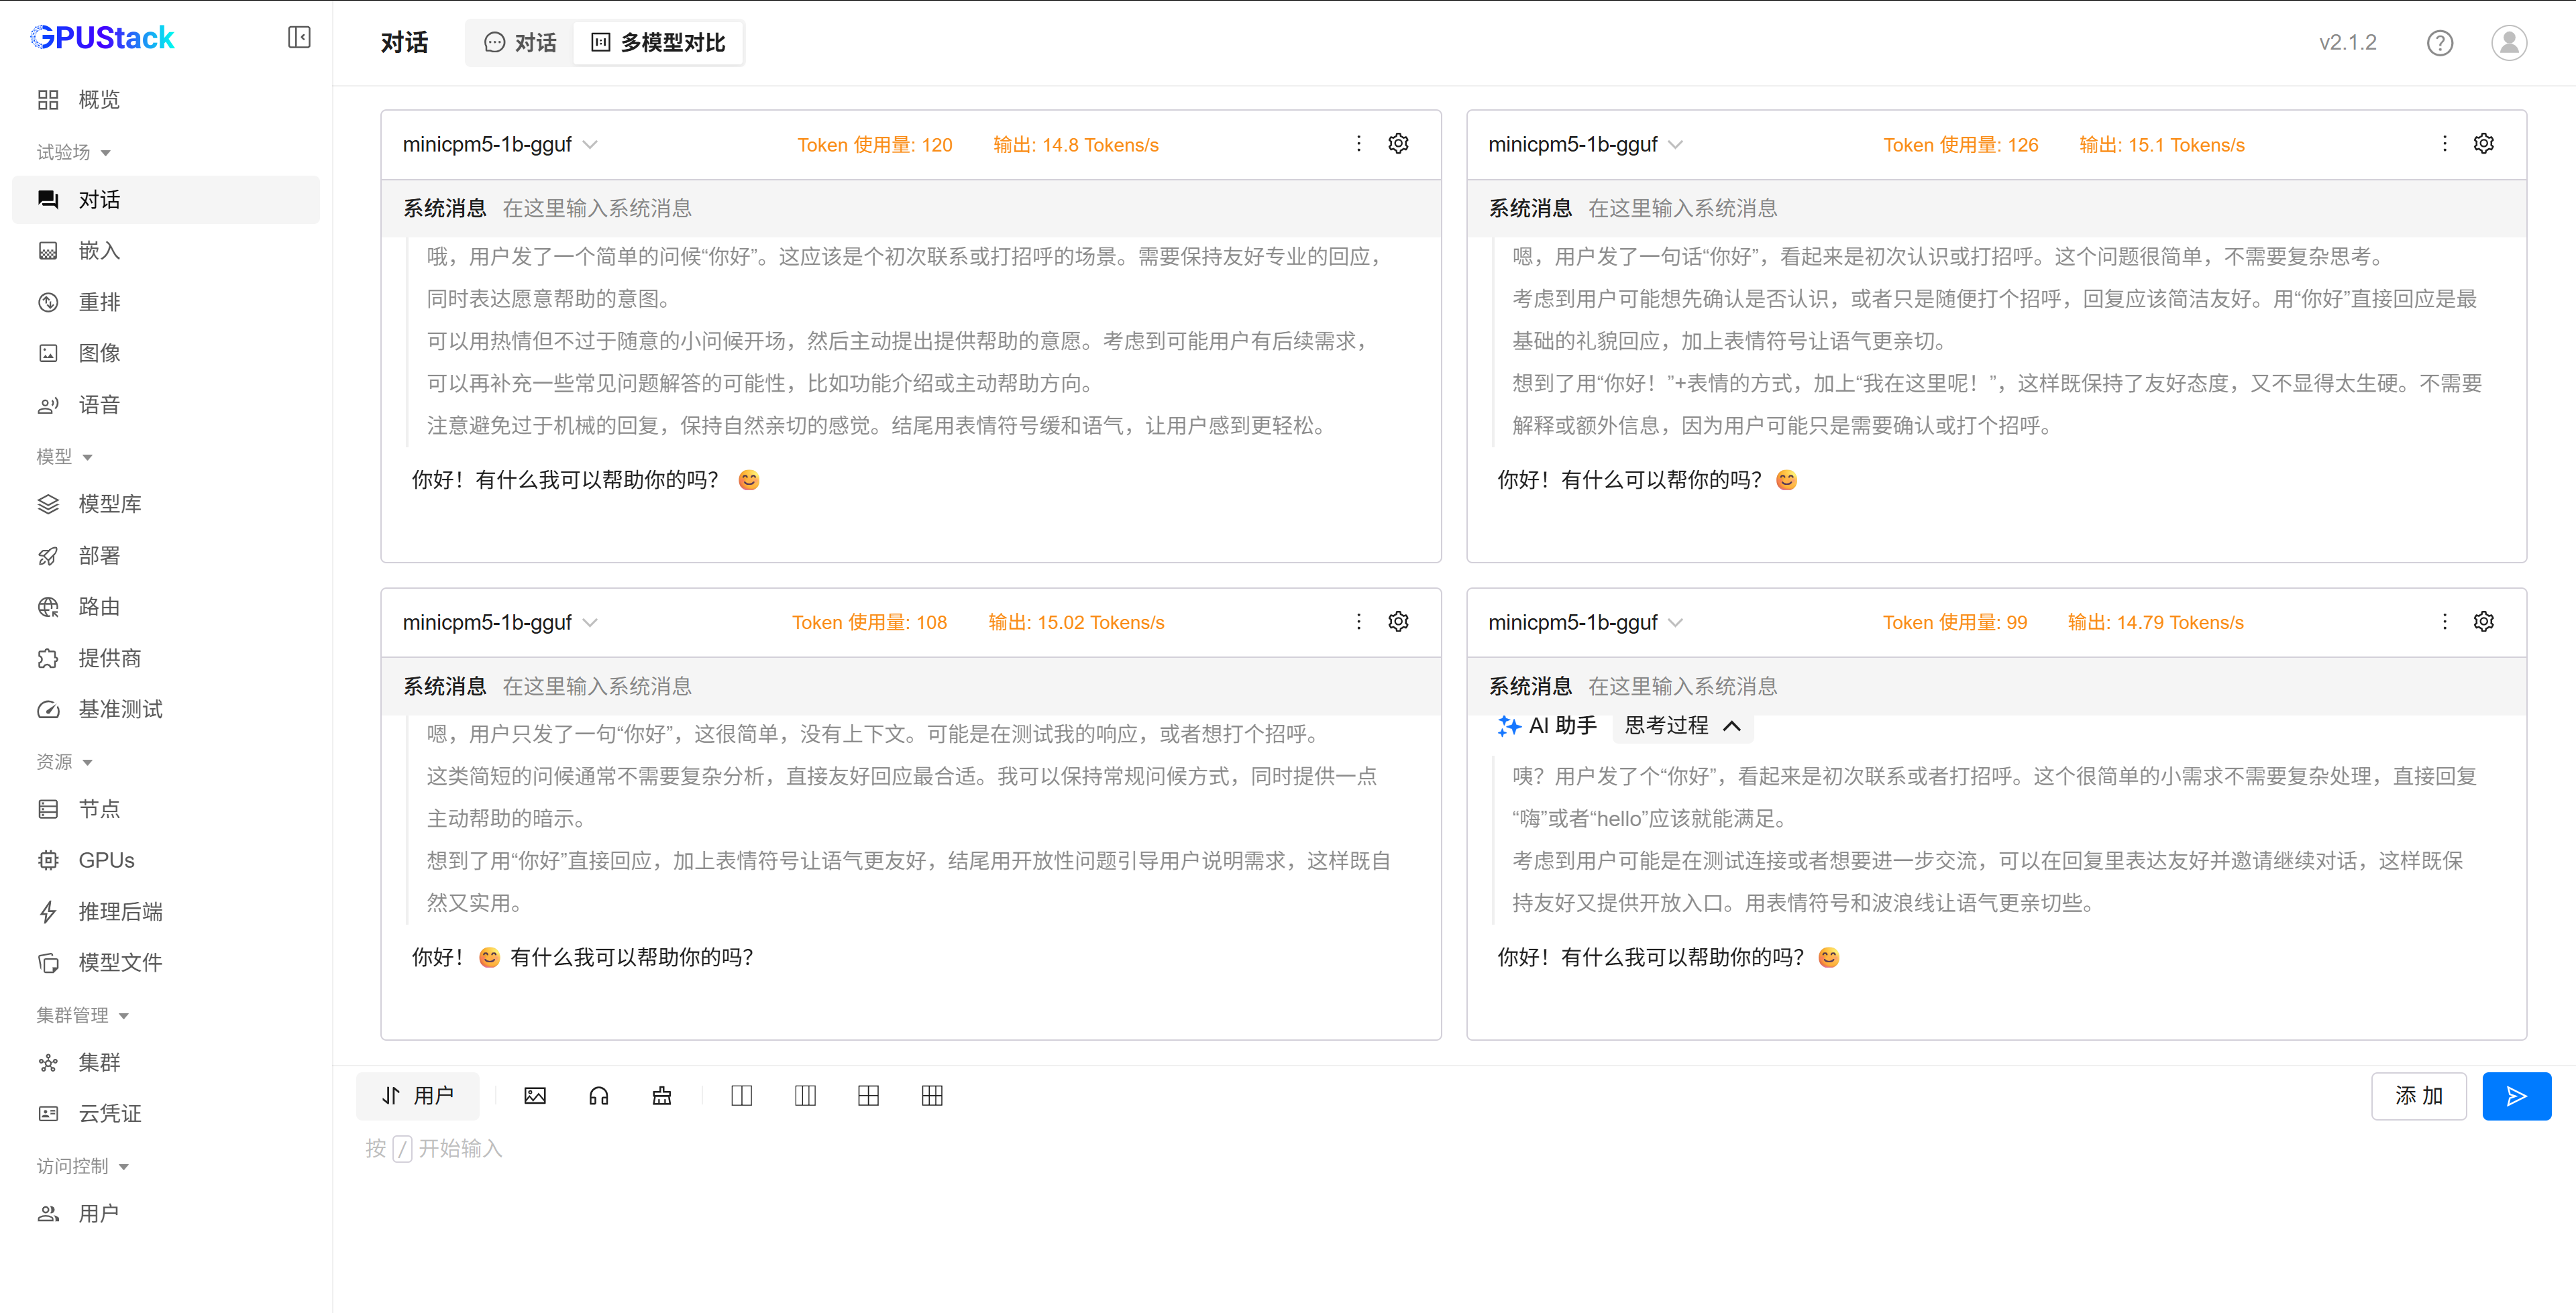Collapse the 资源 sidebar group

coord(65,762)
